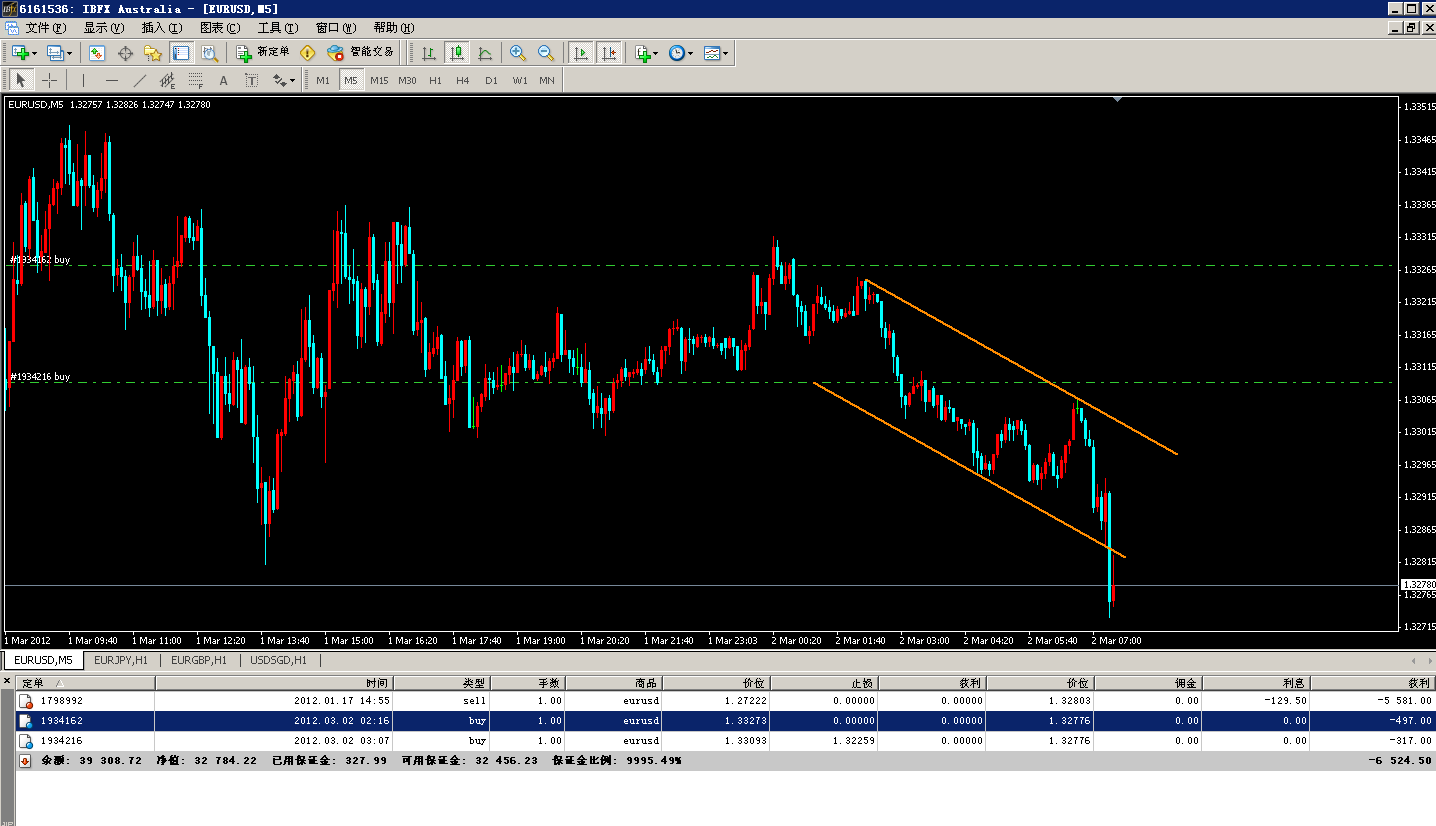Image resolution: width=1436 pixels, height=826 pixels.
Task: Switch to the EURJPY,H1 chart tab
Action: pyautogui.click(x=121, y=660)
